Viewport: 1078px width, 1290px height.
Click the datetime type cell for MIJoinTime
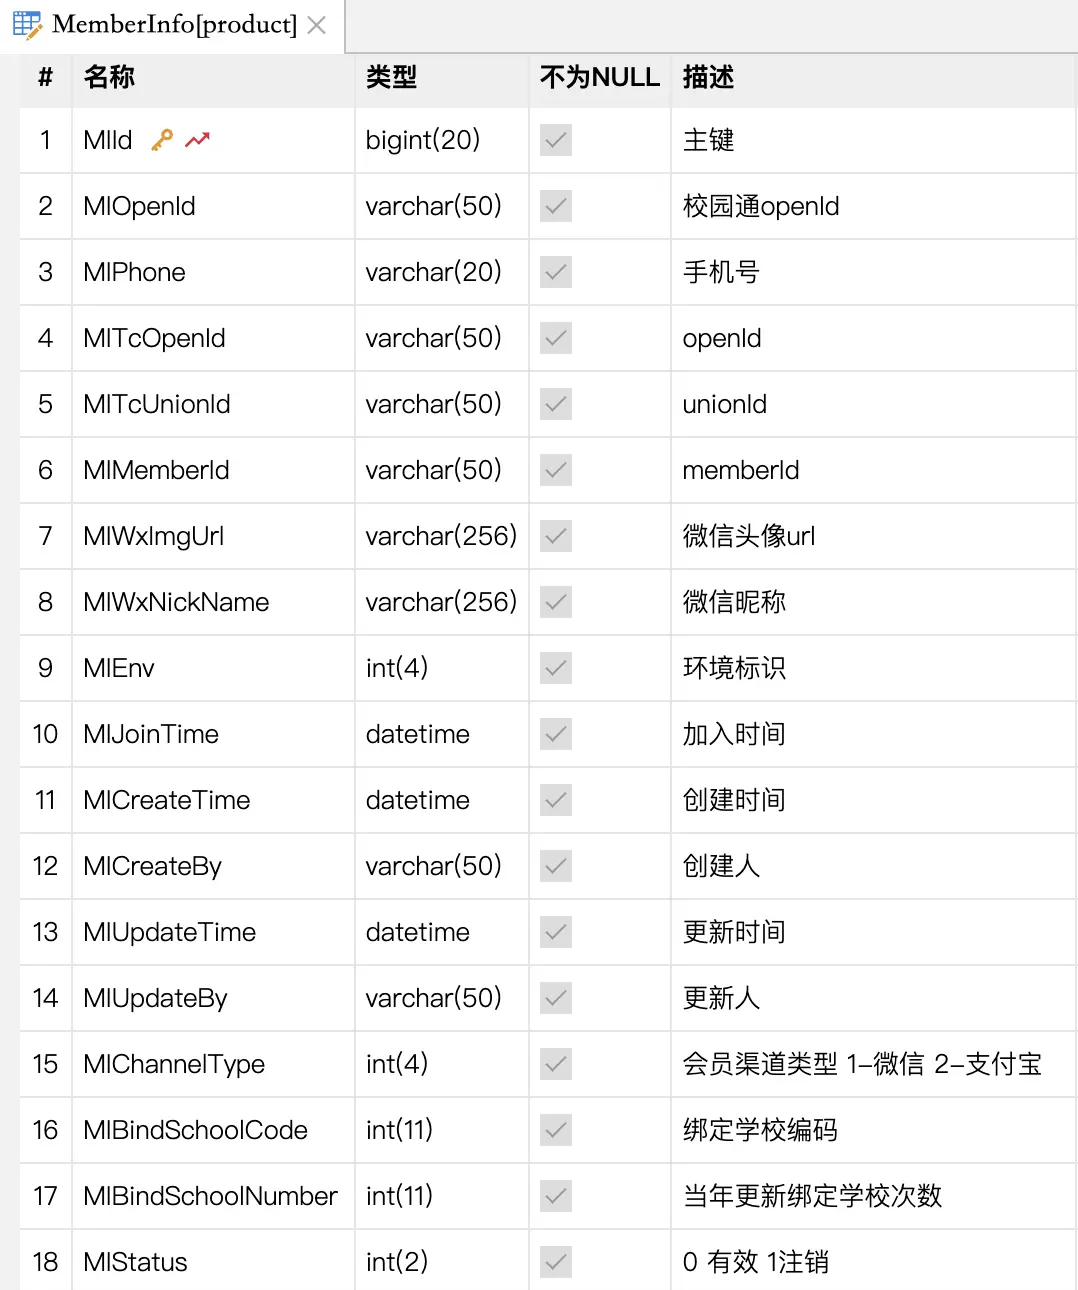point(418,734)
